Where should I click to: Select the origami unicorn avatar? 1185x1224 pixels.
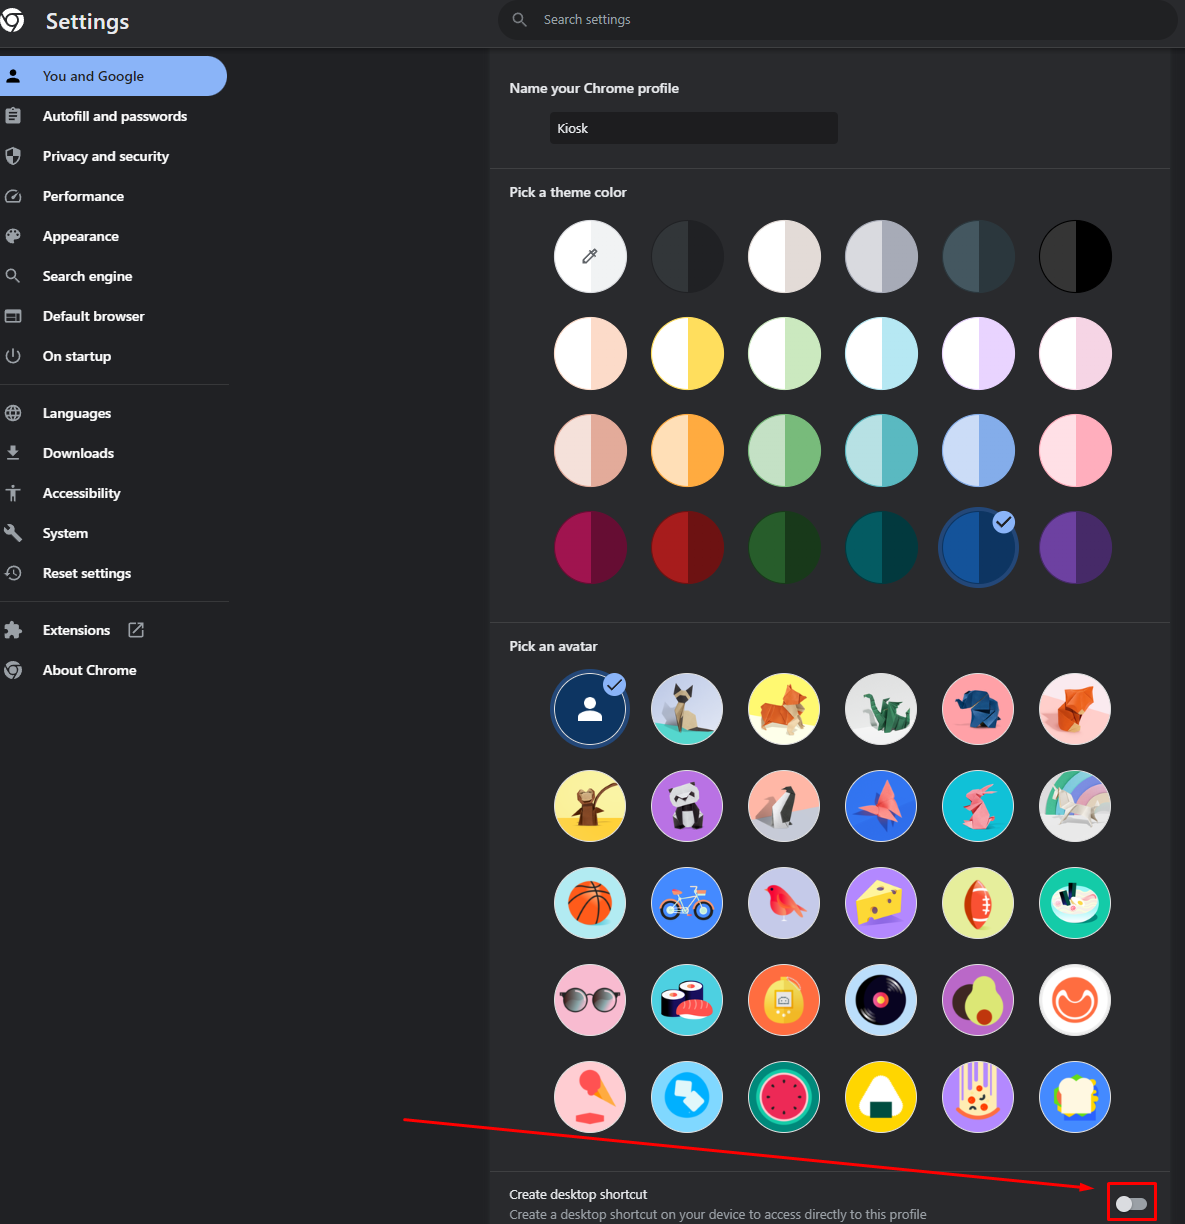1076,807
